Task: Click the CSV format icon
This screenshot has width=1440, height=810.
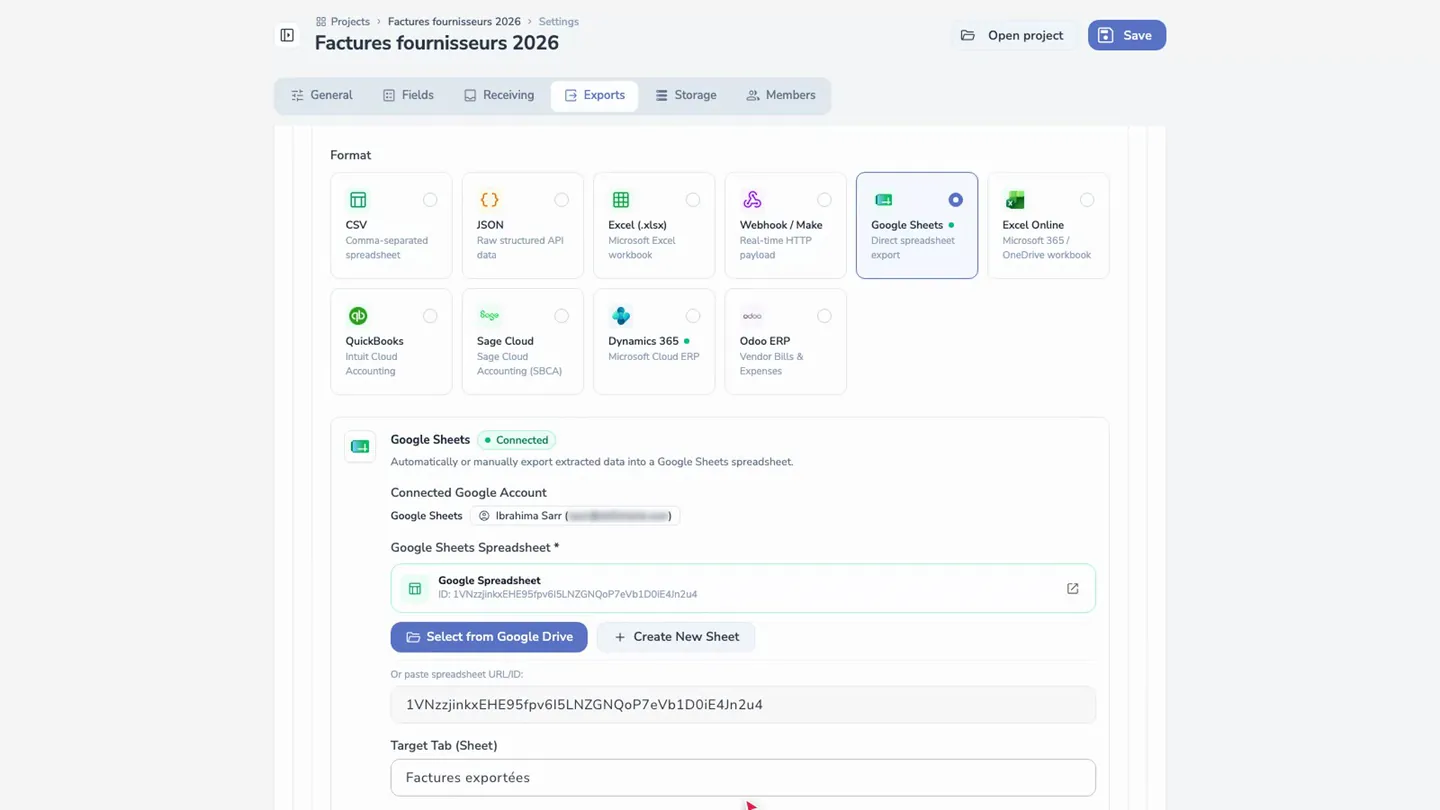Action: (358, 200)
